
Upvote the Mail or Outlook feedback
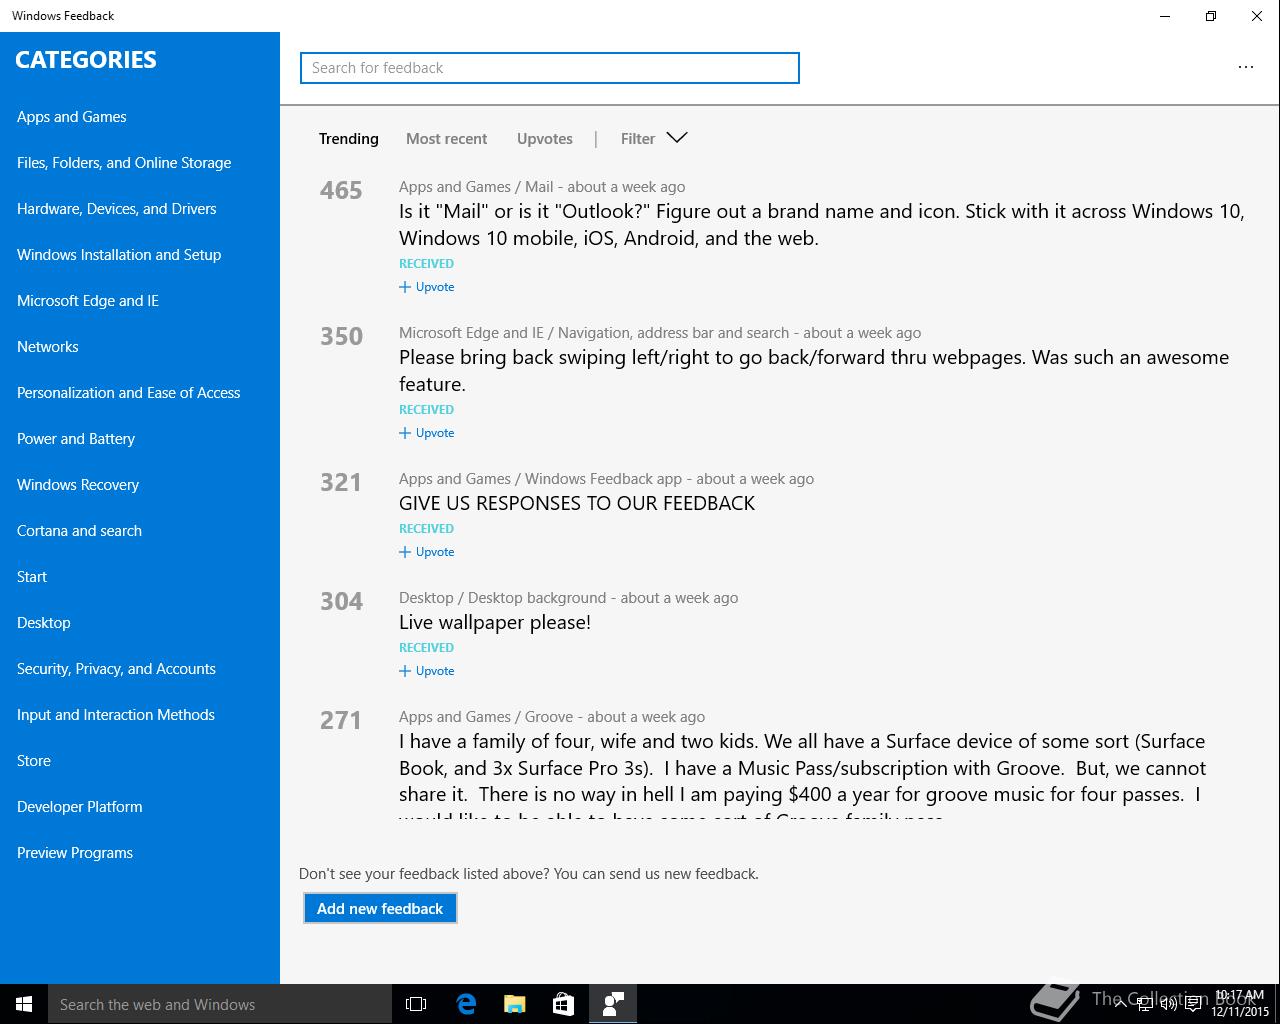[427, 287]
